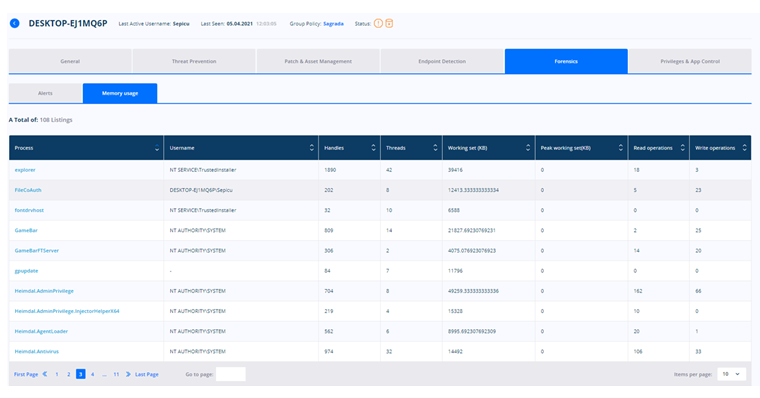Screen dimensions: 760x398
Task: Sort table by Process column
Action: (x=157, y=148)
